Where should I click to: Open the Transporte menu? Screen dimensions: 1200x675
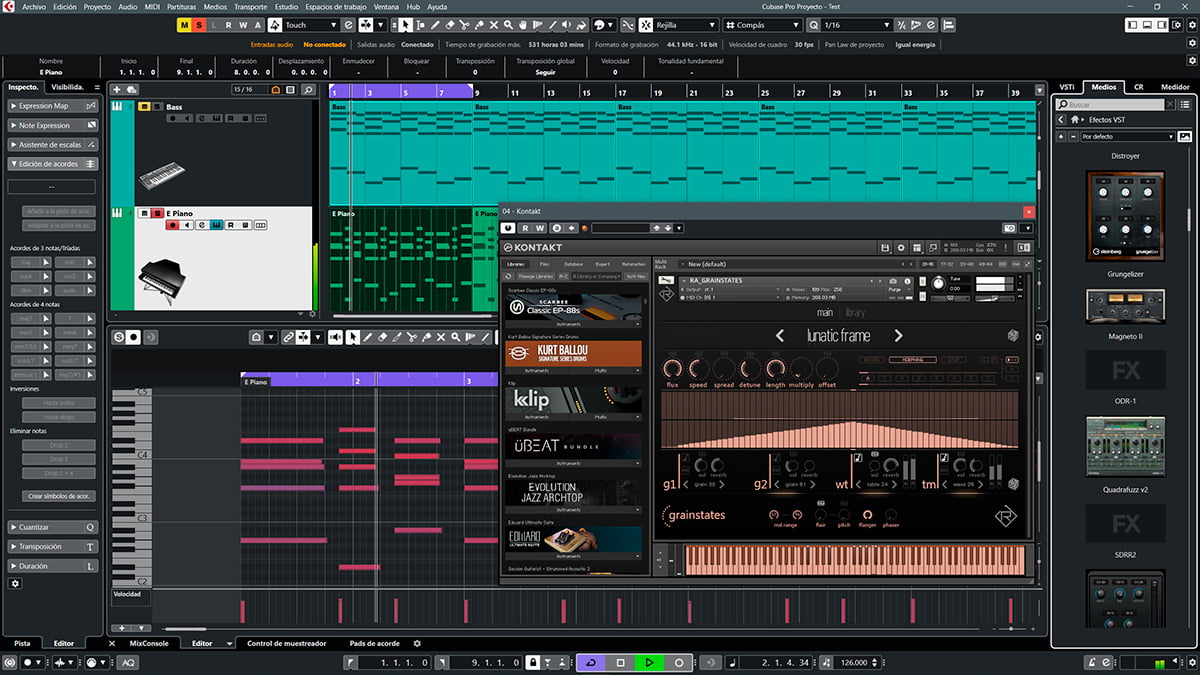(251, 6)
